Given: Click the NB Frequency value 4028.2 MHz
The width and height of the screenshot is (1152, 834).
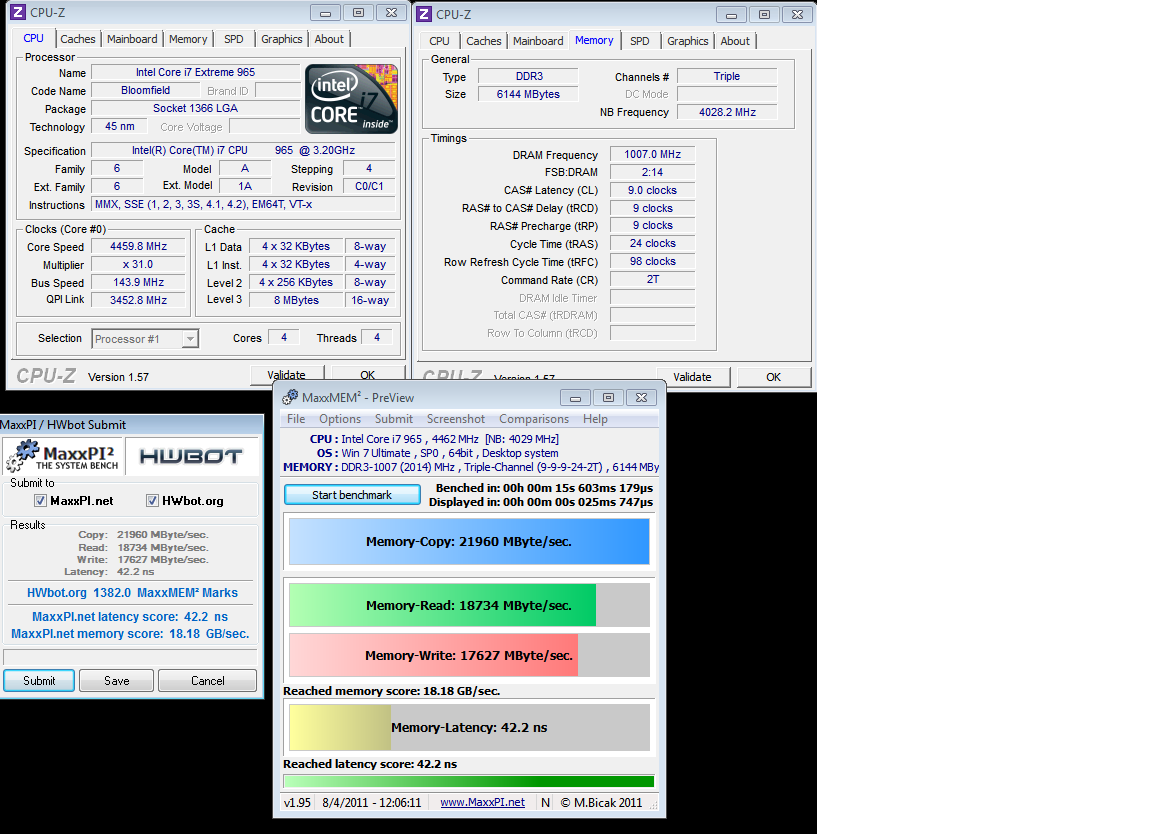Looking at the screenshot, I should click(727, 112).
